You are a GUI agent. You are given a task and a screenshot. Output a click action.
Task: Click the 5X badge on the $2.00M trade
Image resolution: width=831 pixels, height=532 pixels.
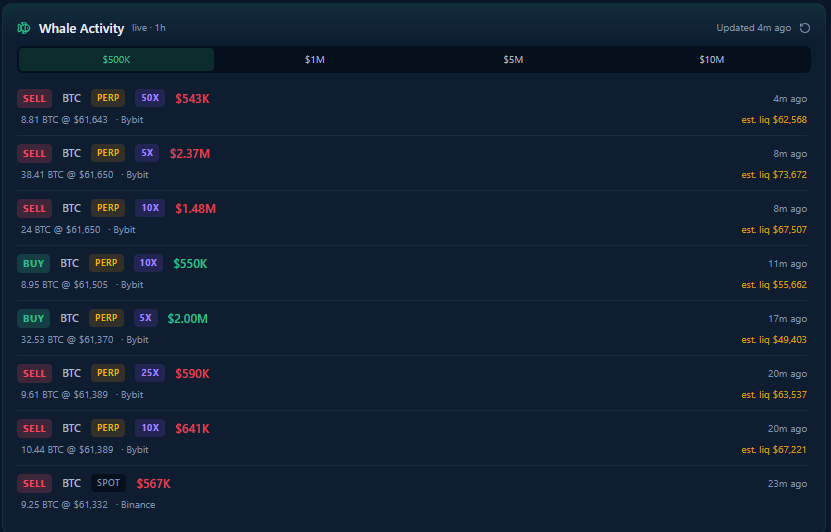click(x=145, y=318)
